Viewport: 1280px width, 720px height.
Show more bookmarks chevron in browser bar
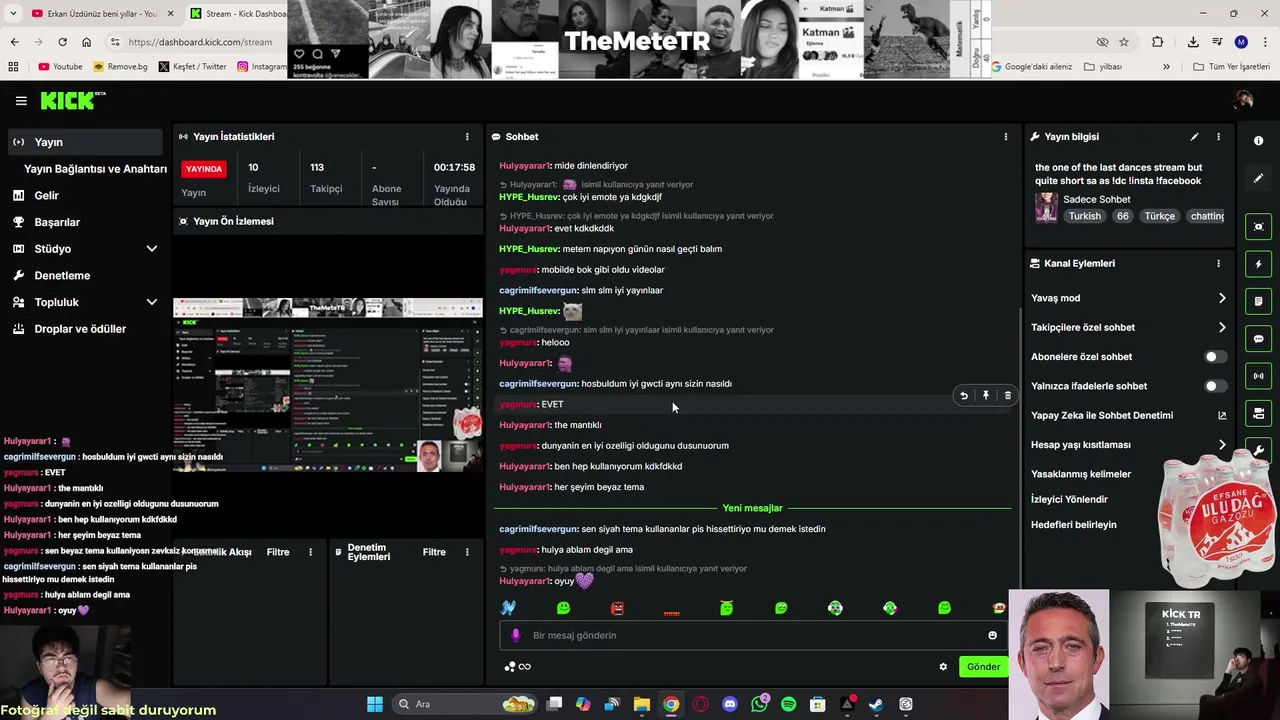1166,67
